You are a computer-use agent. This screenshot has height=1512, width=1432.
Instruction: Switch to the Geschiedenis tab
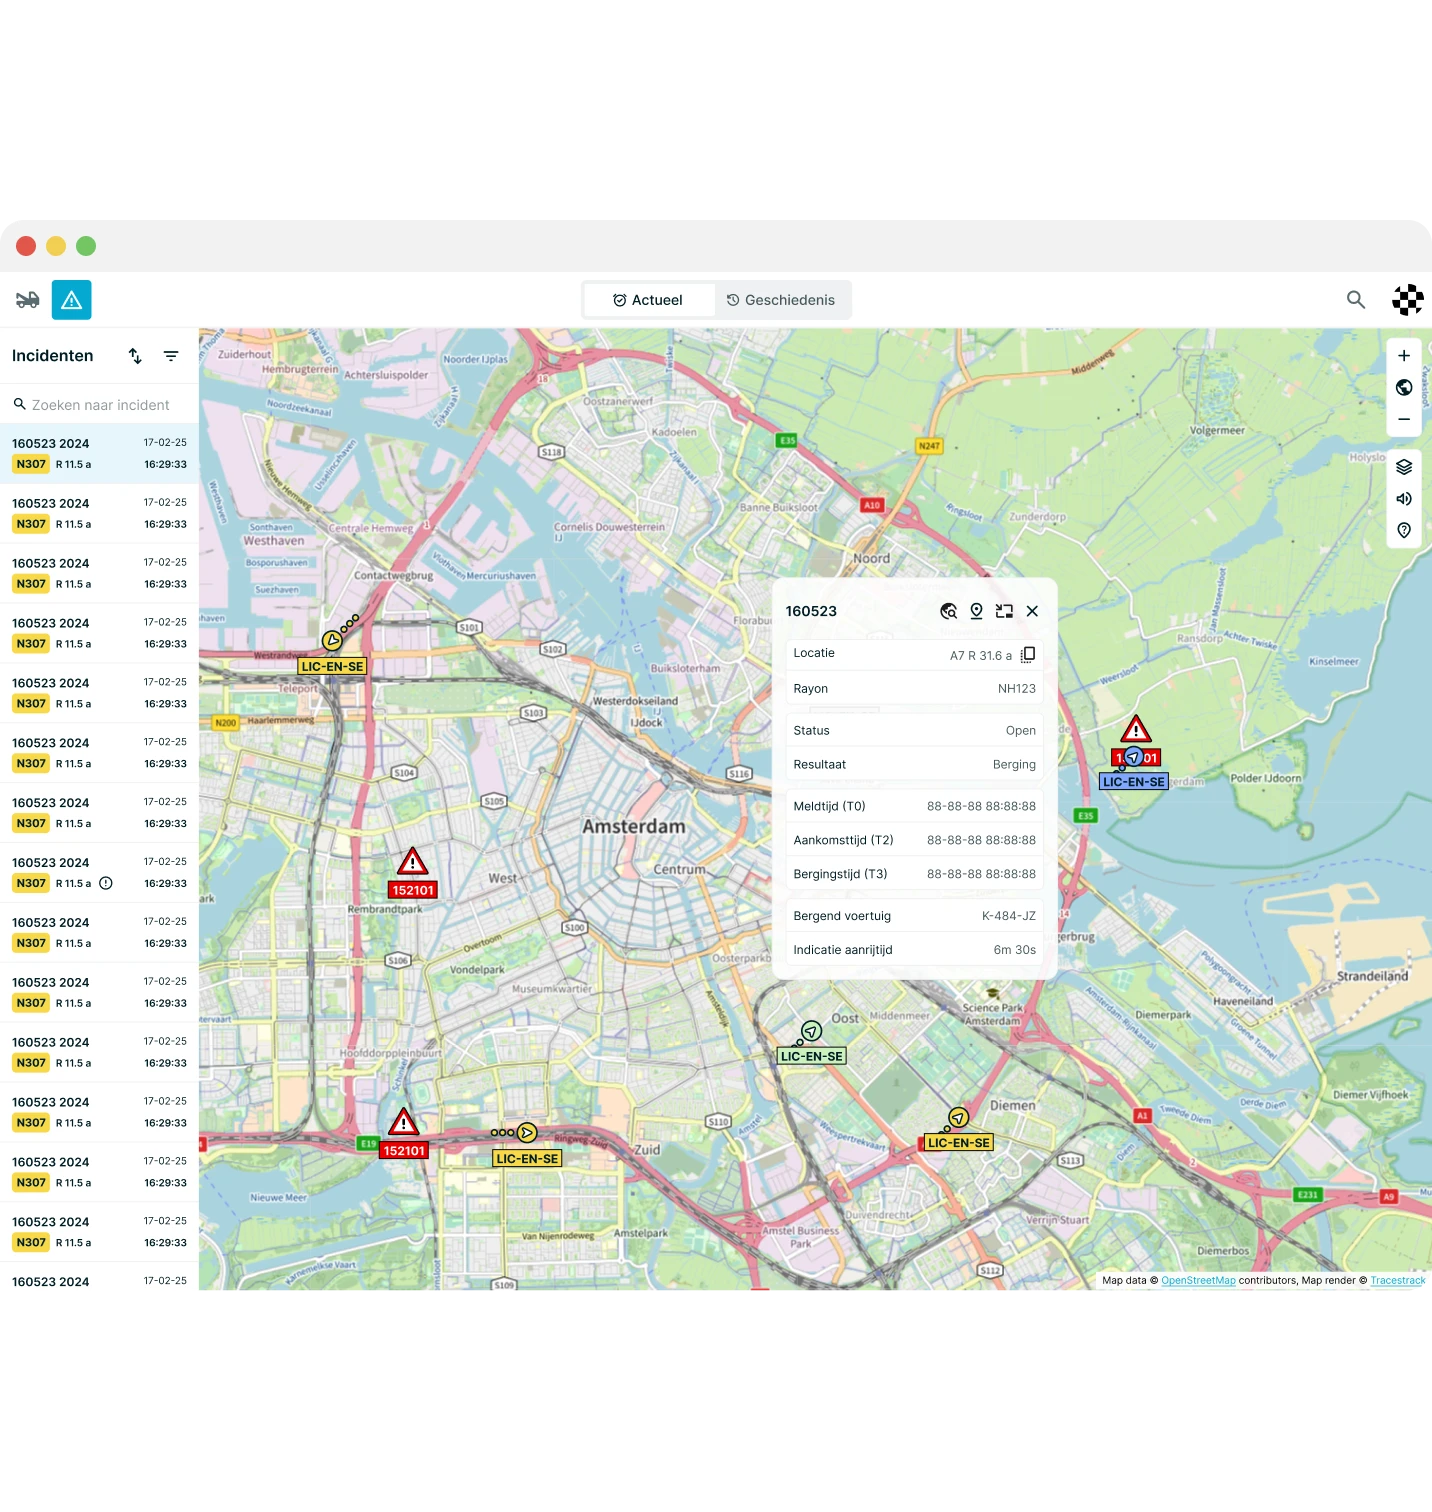pyautogui.click(x=781, y=300)
